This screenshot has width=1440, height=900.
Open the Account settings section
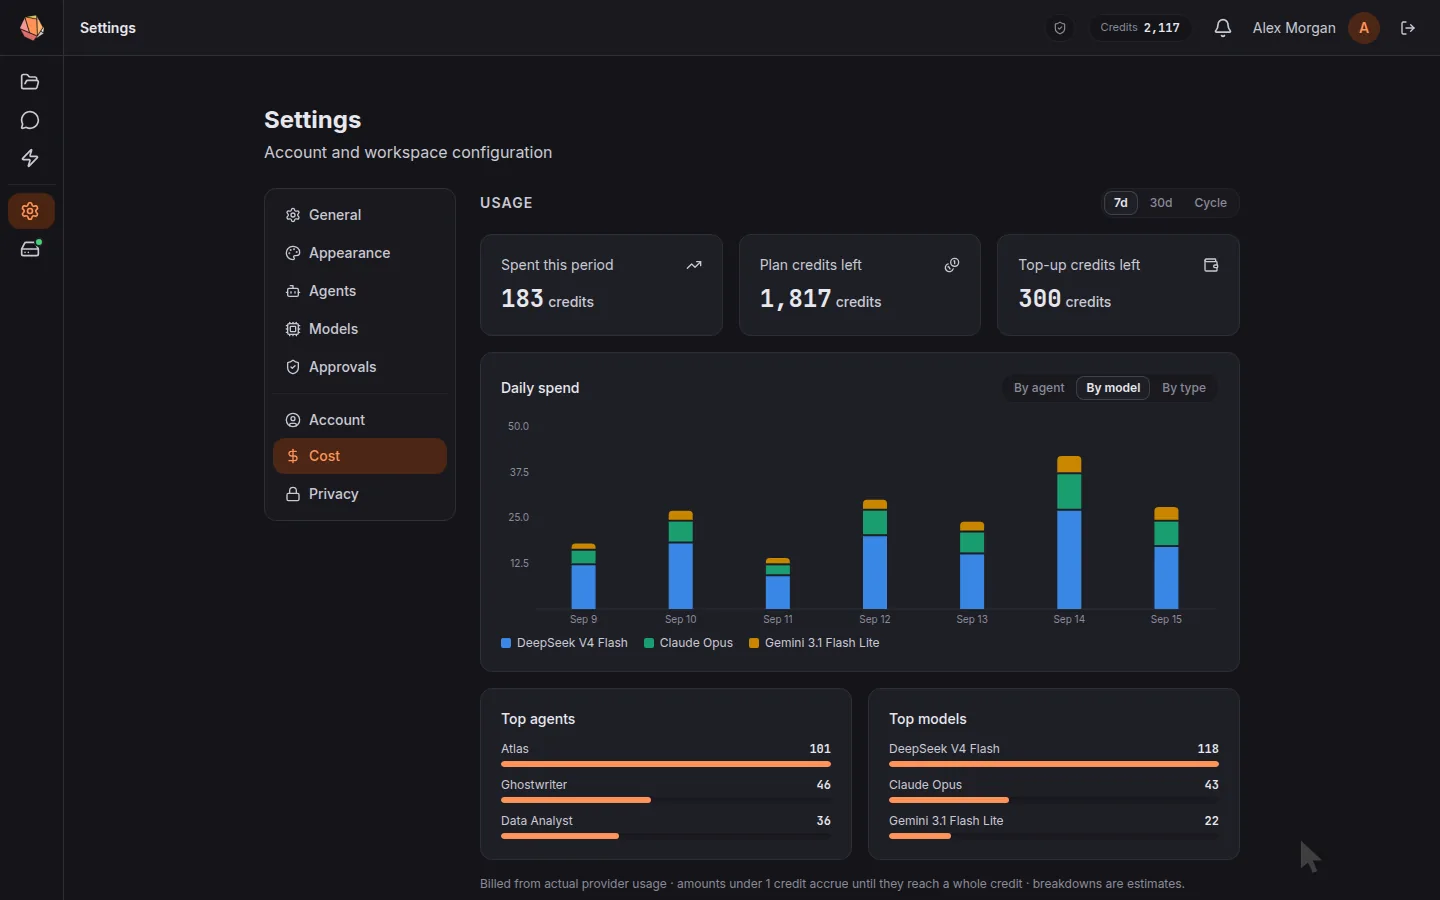(360, 420)
